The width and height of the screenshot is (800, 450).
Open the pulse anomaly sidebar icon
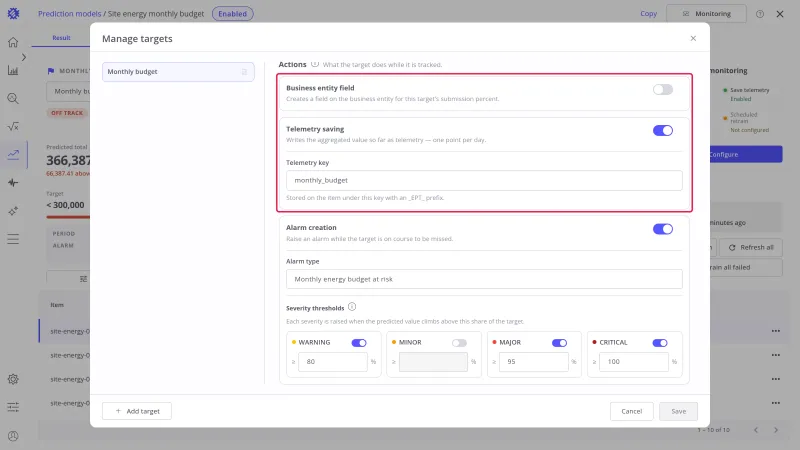click(13, 183)
